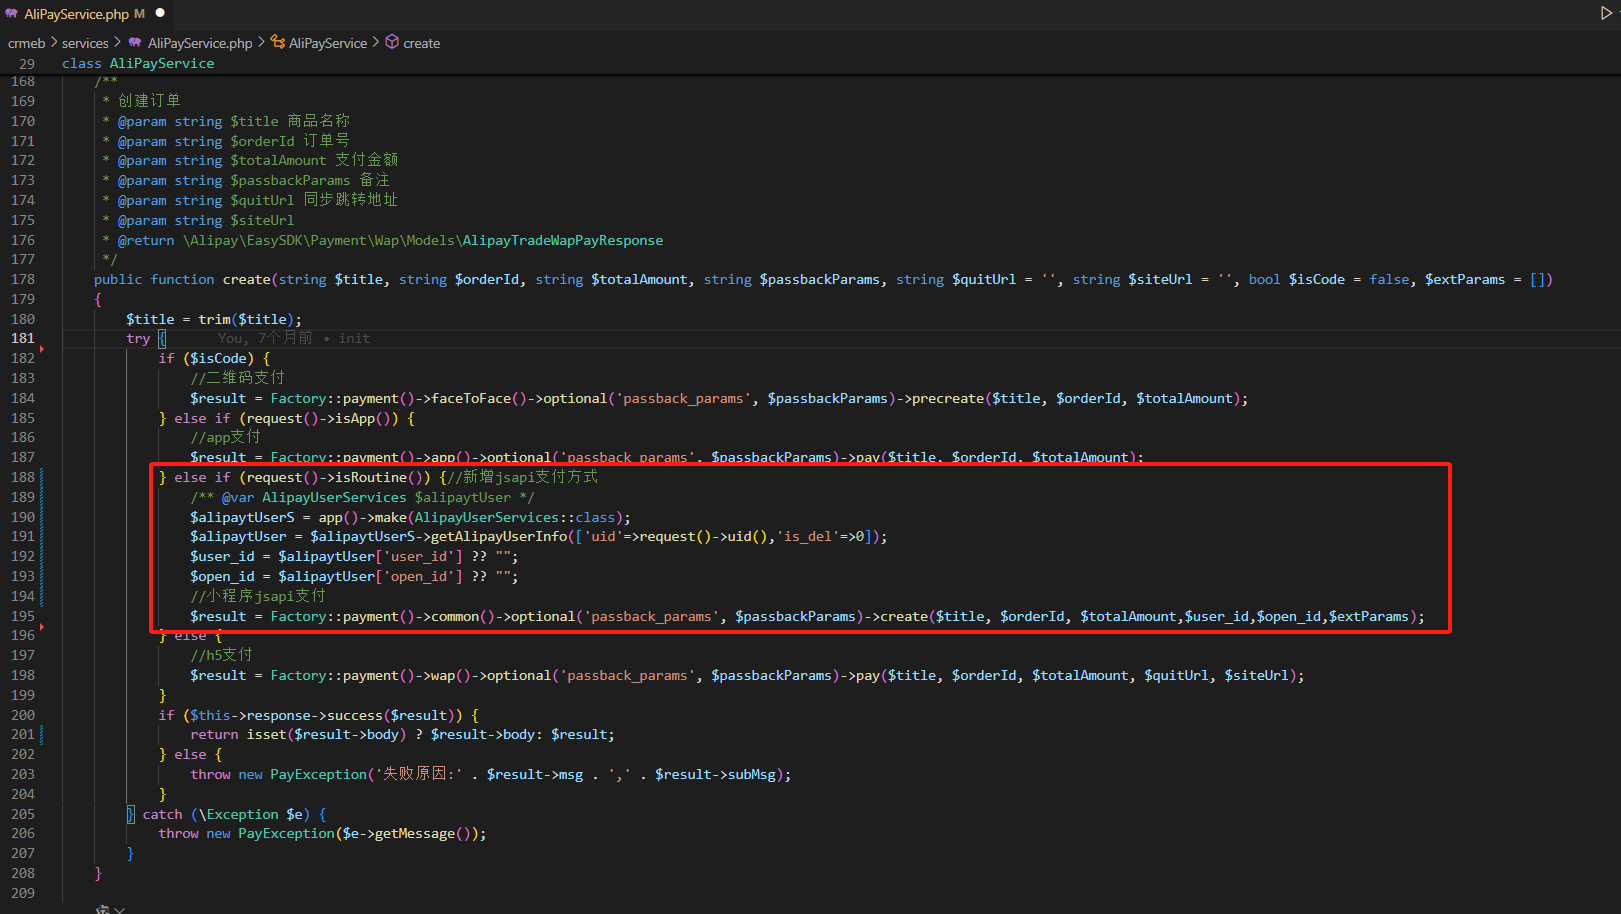Click $quitUrl in the line 174 docblock
This screenshot has width=1621, height=914.
coord(262,200)
